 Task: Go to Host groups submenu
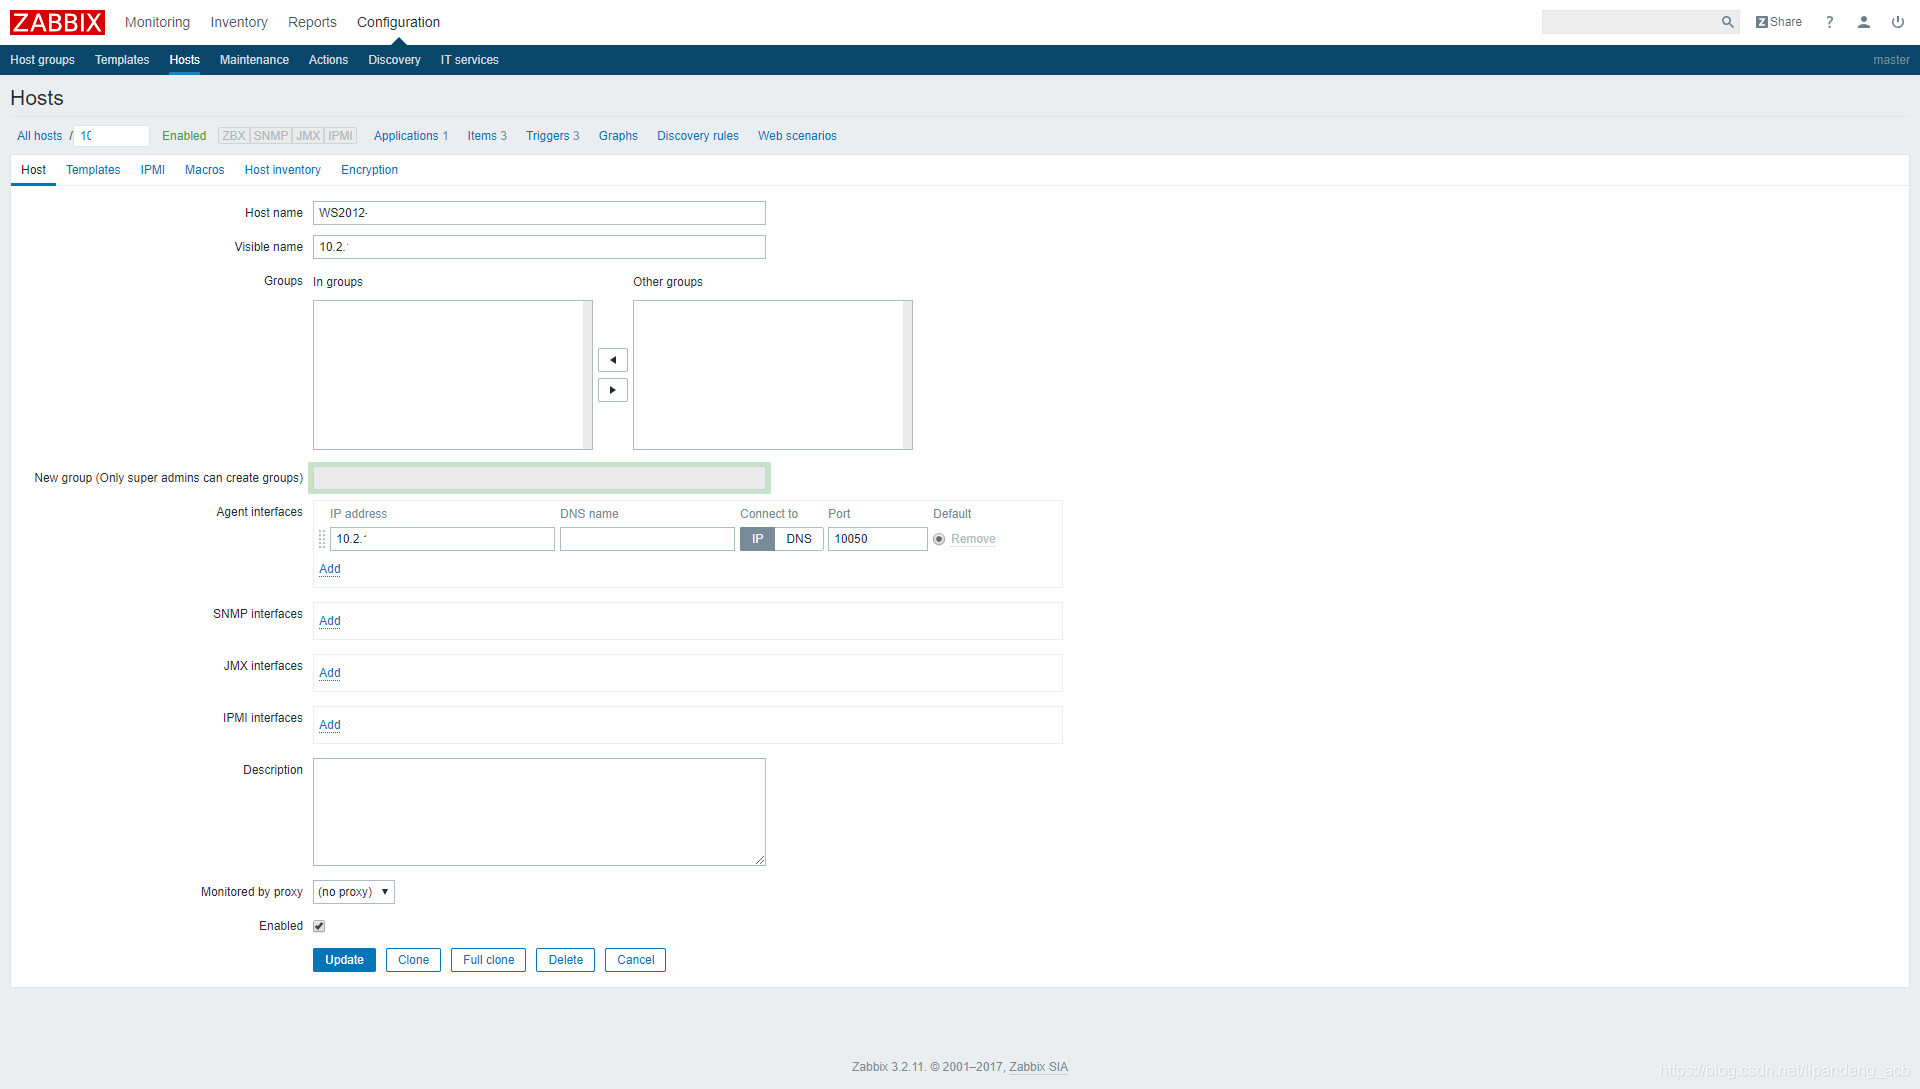pyautogui.click(x=42, y=60)
